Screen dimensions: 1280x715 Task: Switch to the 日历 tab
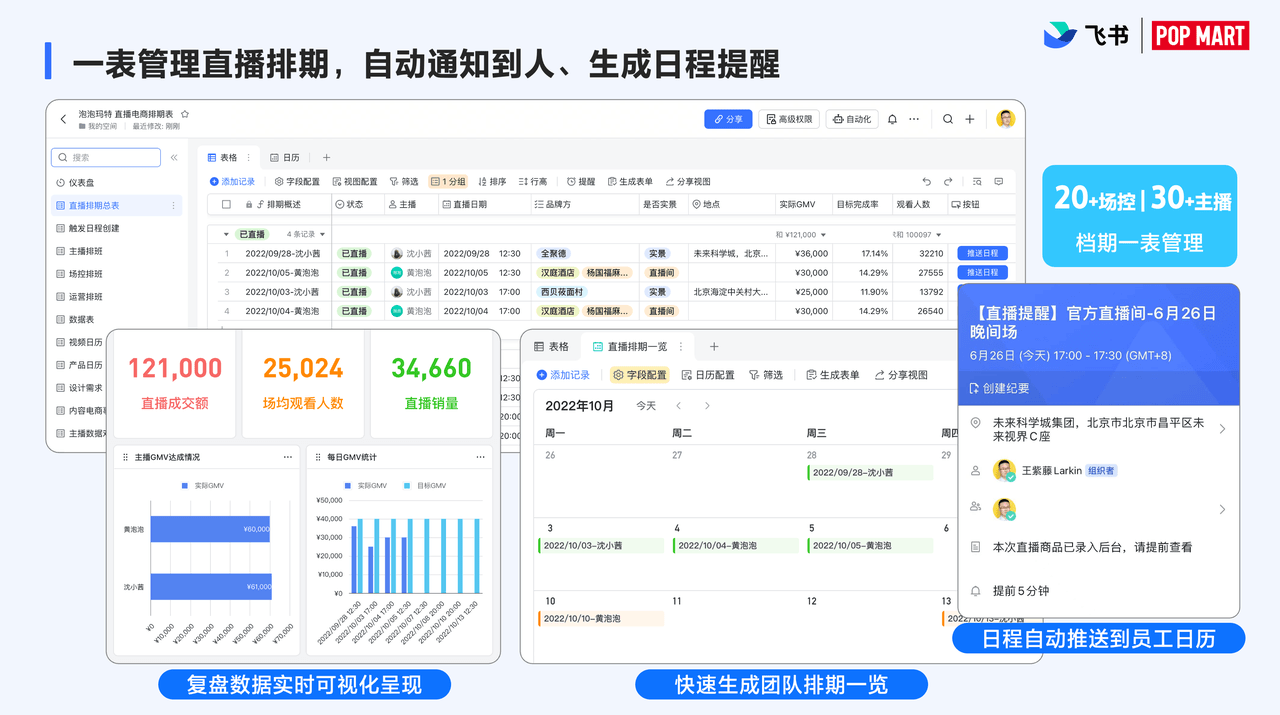tap(285, 158)
